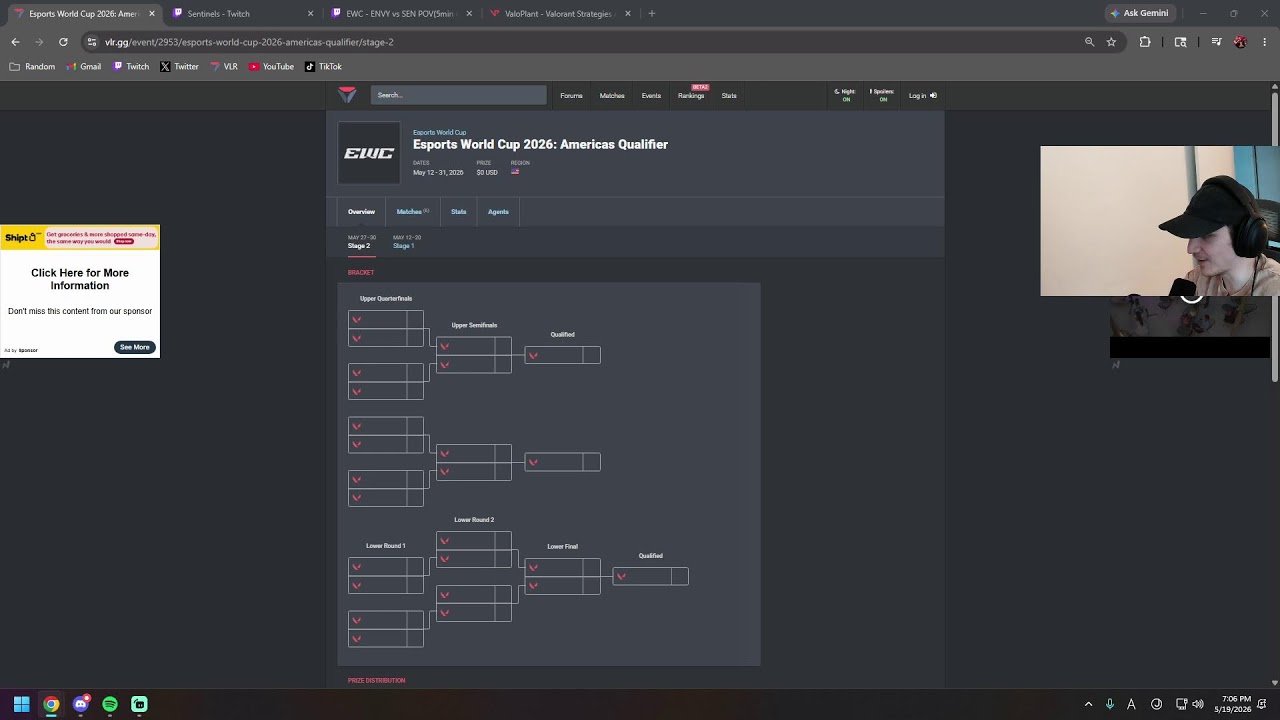Select the event Matches tab
This screenshot has height=720, width=1280.
[412, 212]
